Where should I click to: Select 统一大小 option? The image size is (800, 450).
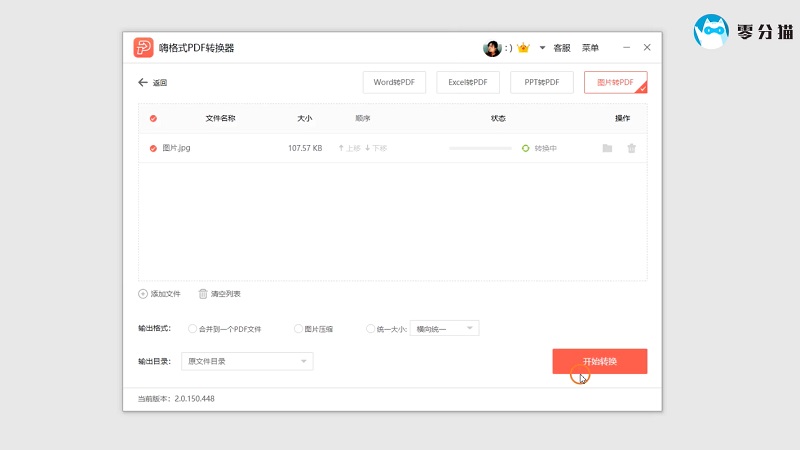coord(386,329)
